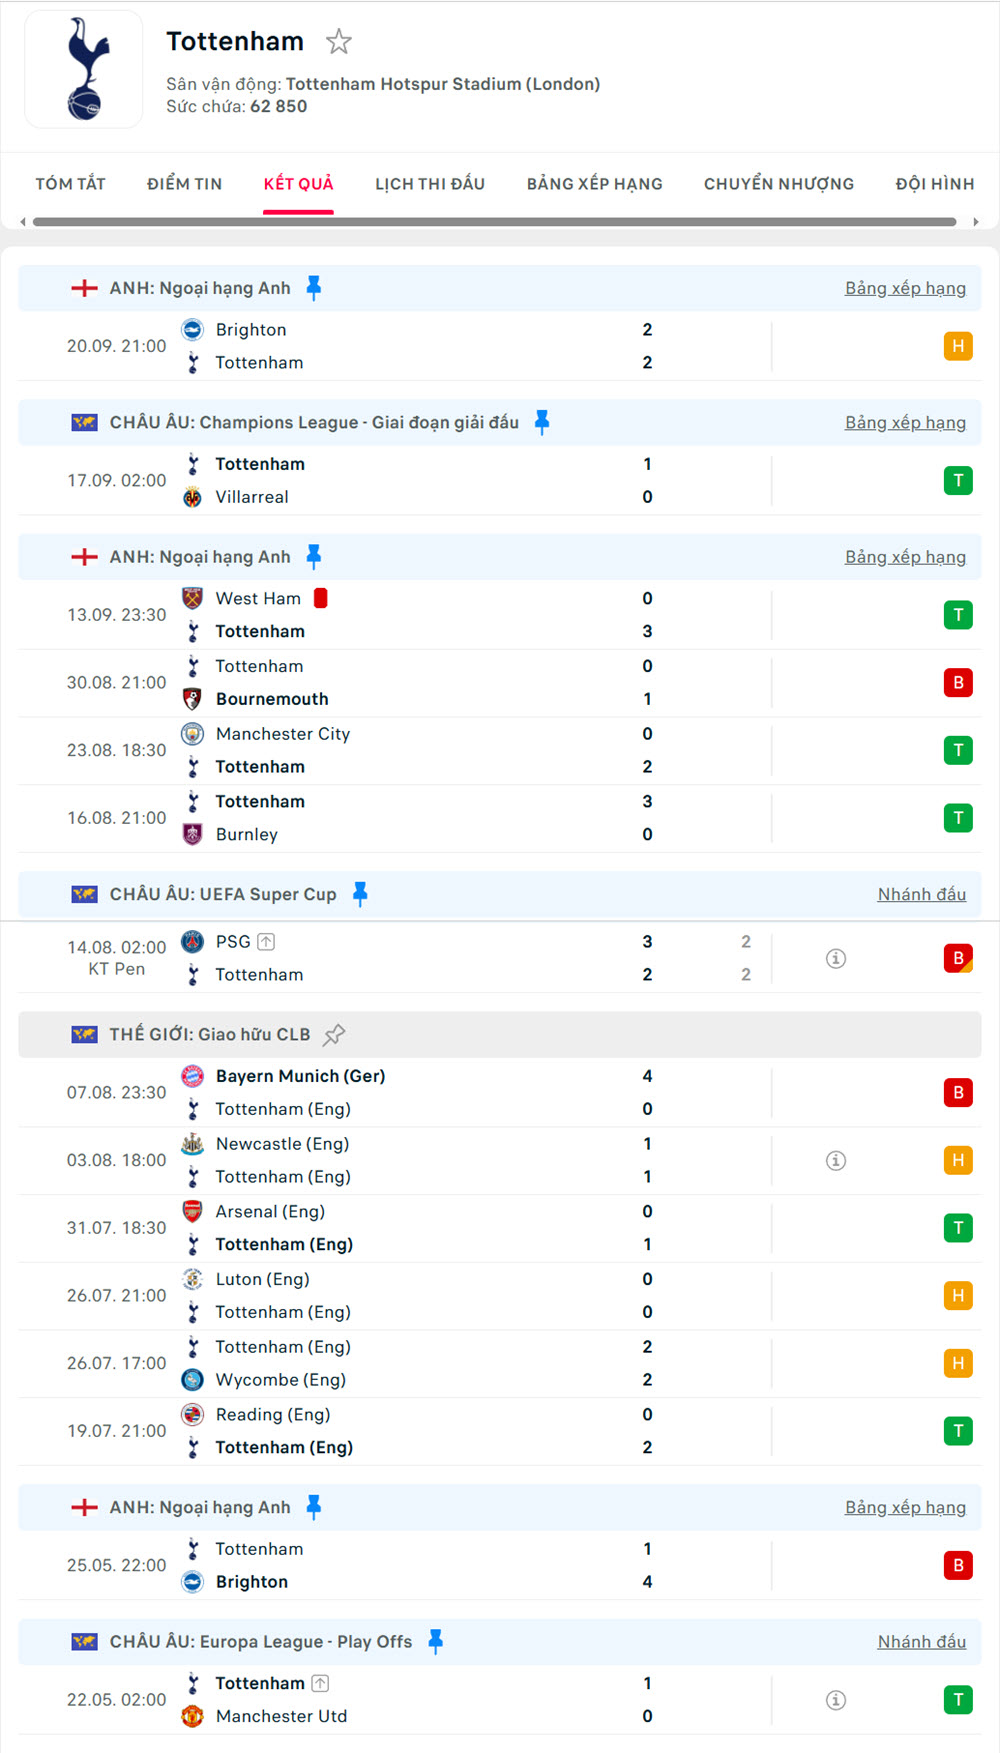Open Bảng xếp hạng link for Champions League
Viewport: 1000px width, 1753px height.
(x=905, y=422)
